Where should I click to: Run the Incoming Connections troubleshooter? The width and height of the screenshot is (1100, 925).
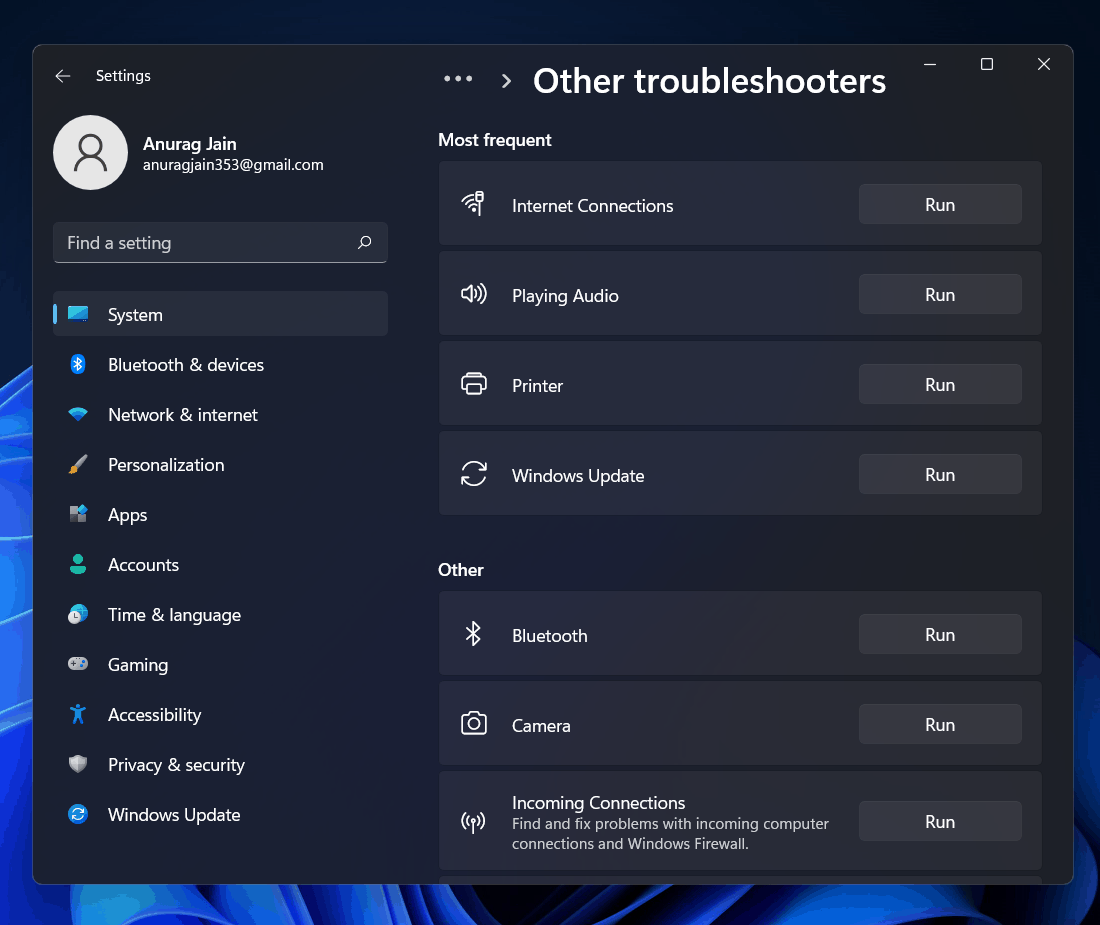click(x=940, y=821)
